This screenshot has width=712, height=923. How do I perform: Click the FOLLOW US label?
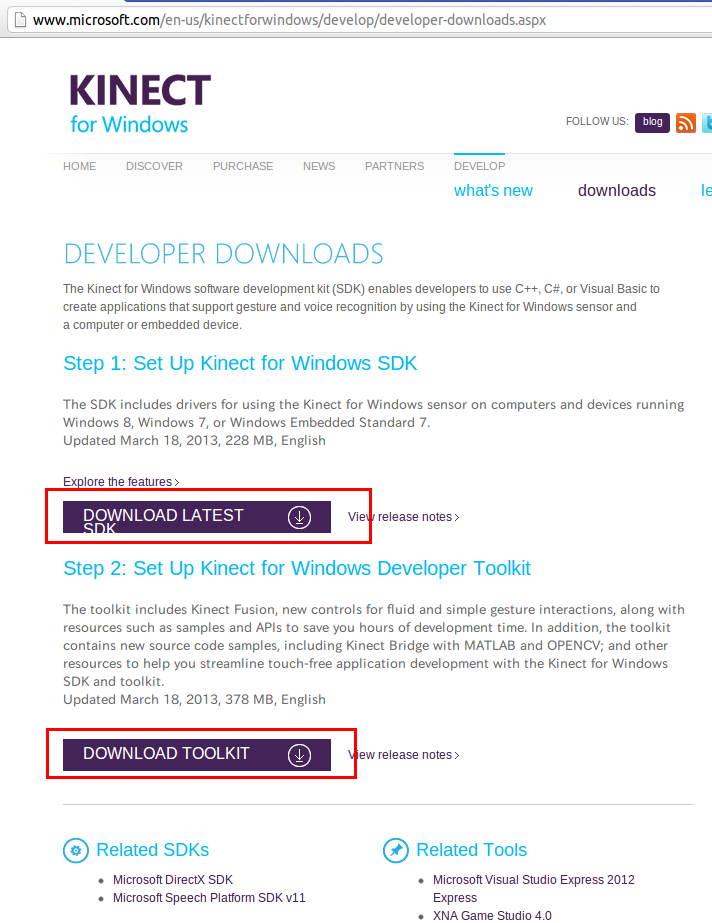597,121
